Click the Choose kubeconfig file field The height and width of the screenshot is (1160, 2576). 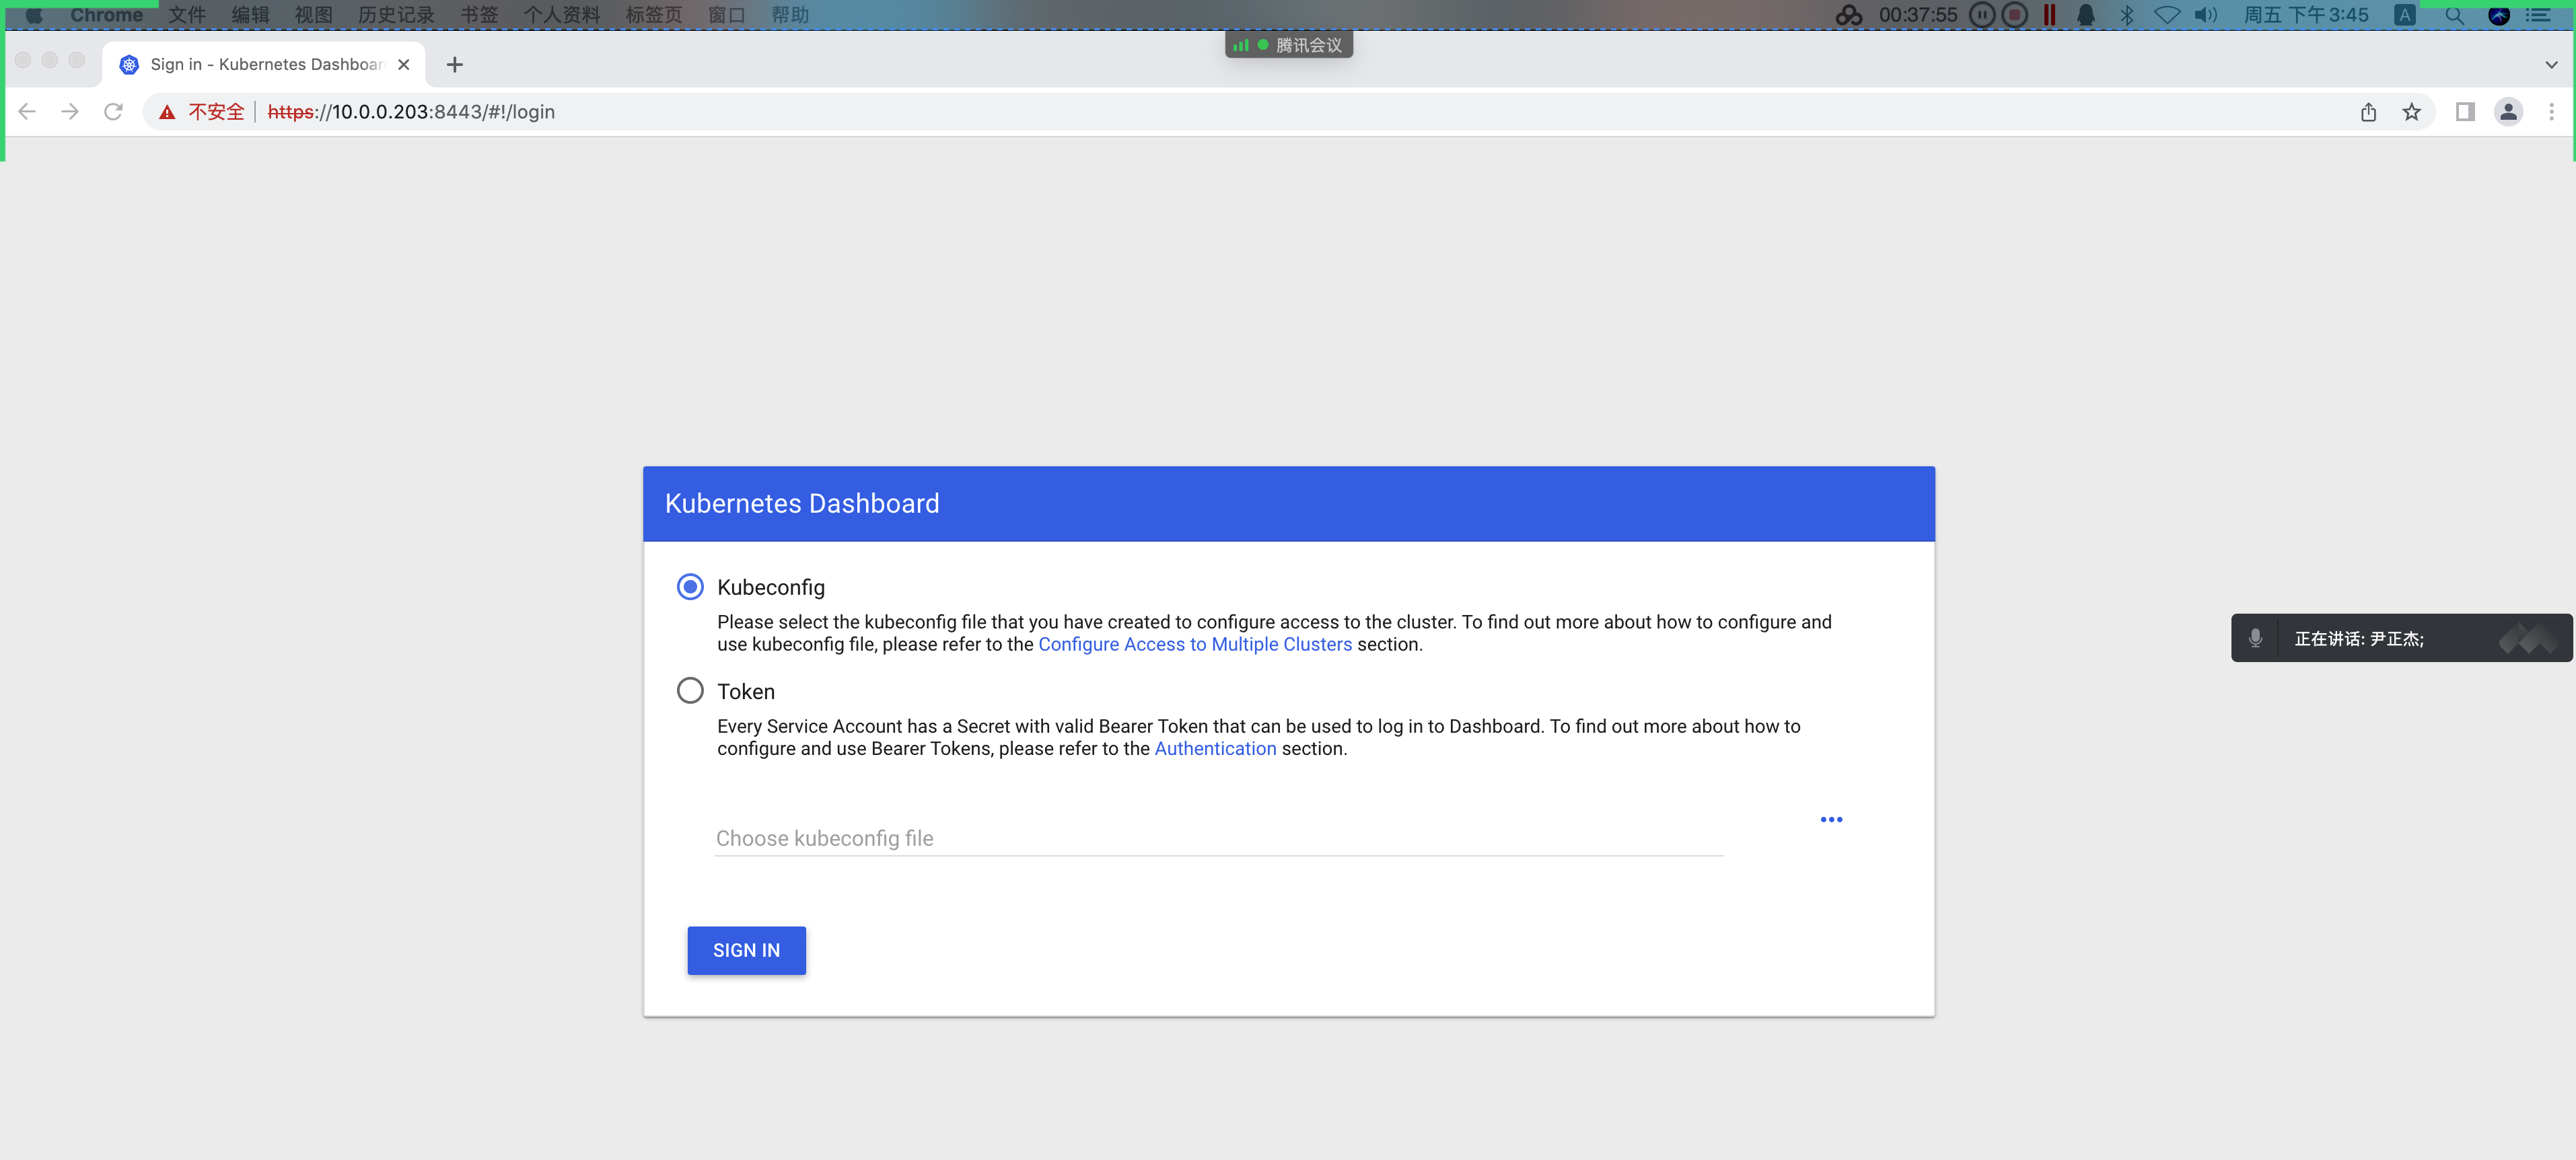tap(1218, 838)
